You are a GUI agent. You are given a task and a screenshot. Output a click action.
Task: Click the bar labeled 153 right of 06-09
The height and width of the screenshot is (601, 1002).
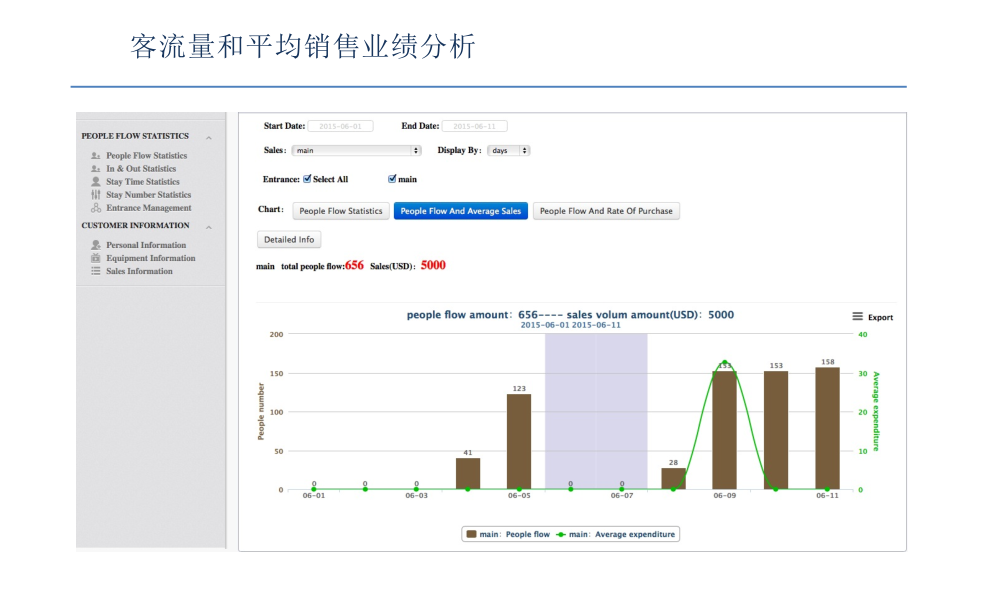coord(776,430)
